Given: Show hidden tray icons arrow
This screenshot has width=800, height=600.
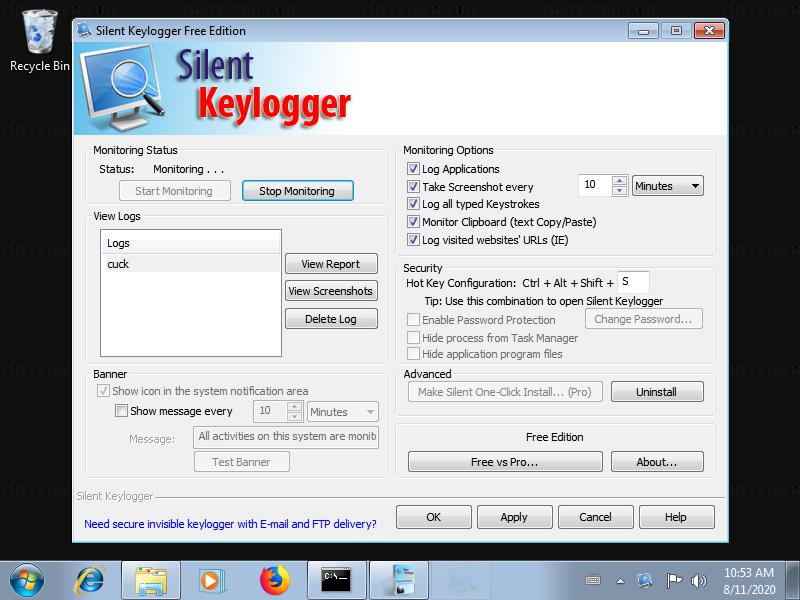Looking at the screenshot, I should point(620,581).
